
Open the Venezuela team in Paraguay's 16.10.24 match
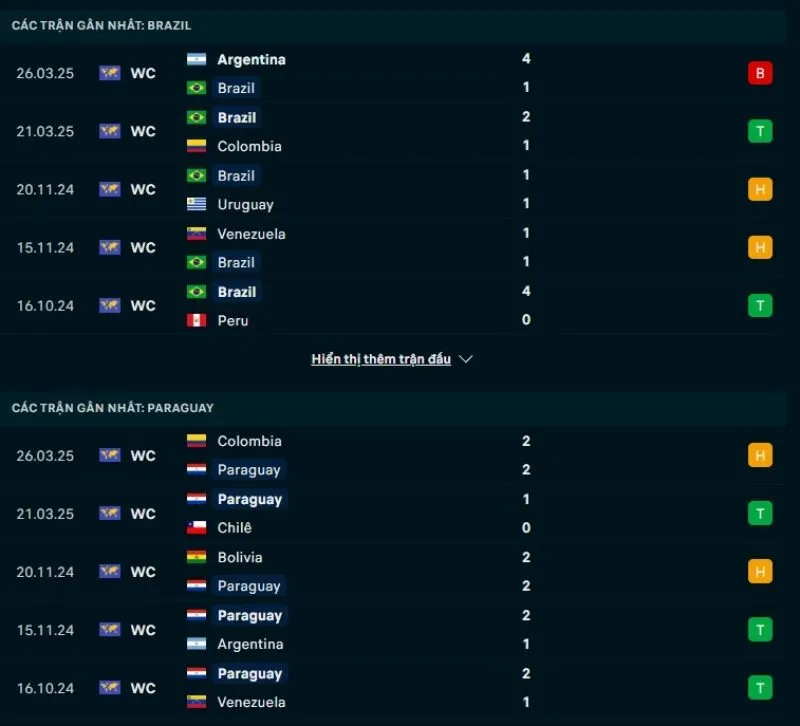pos(251,702)
